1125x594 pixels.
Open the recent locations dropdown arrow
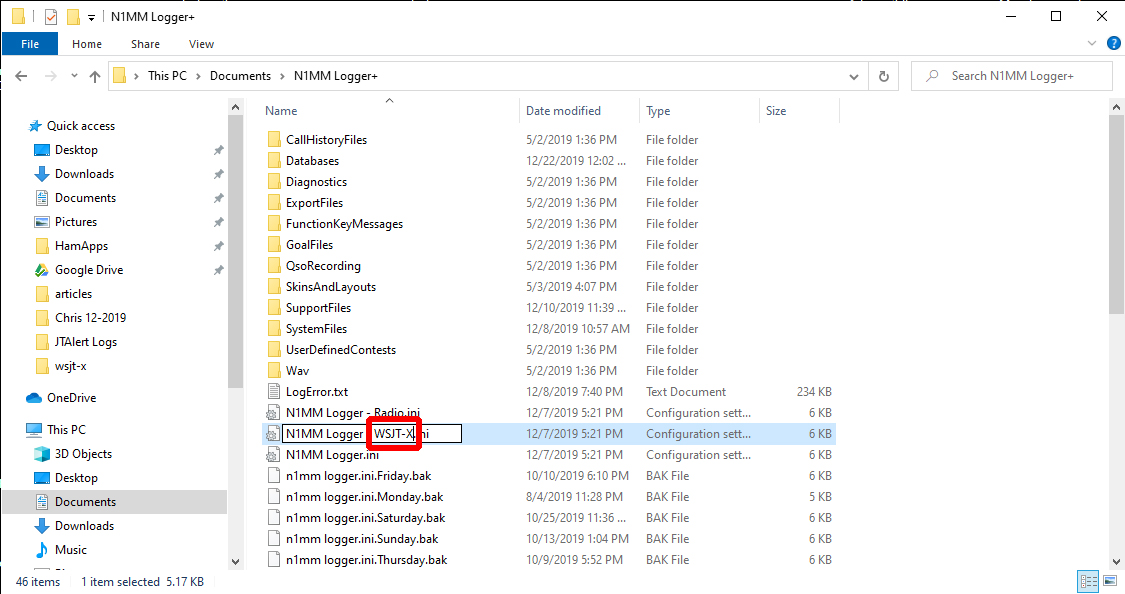74,76
